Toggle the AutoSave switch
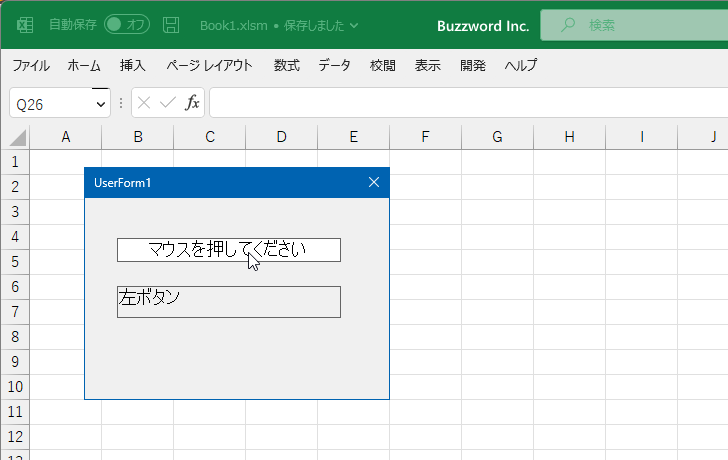The image size is (728, 460). click(x=127, y=25)
